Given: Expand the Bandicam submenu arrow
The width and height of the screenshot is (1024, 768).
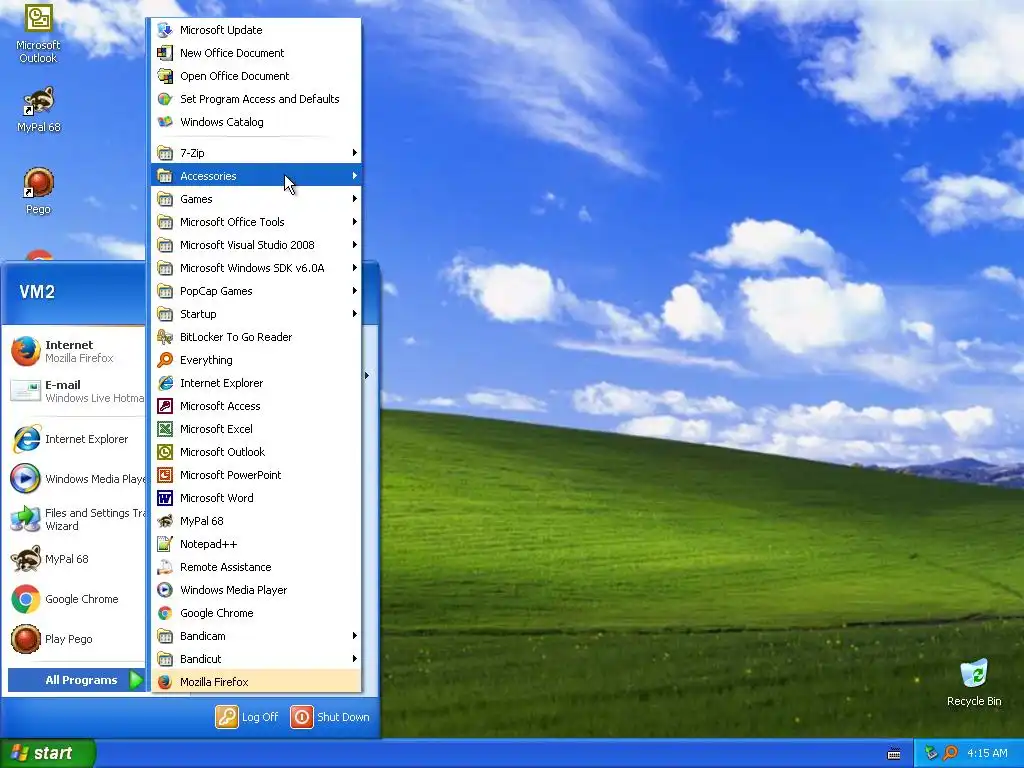Looking at the screenshot, I should 355,636.
